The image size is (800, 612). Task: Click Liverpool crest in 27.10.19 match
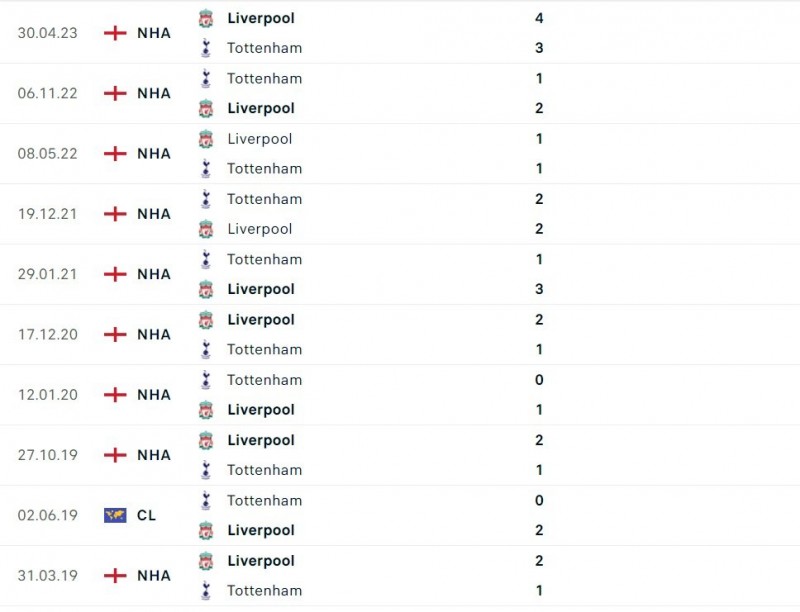coord(205,440)
